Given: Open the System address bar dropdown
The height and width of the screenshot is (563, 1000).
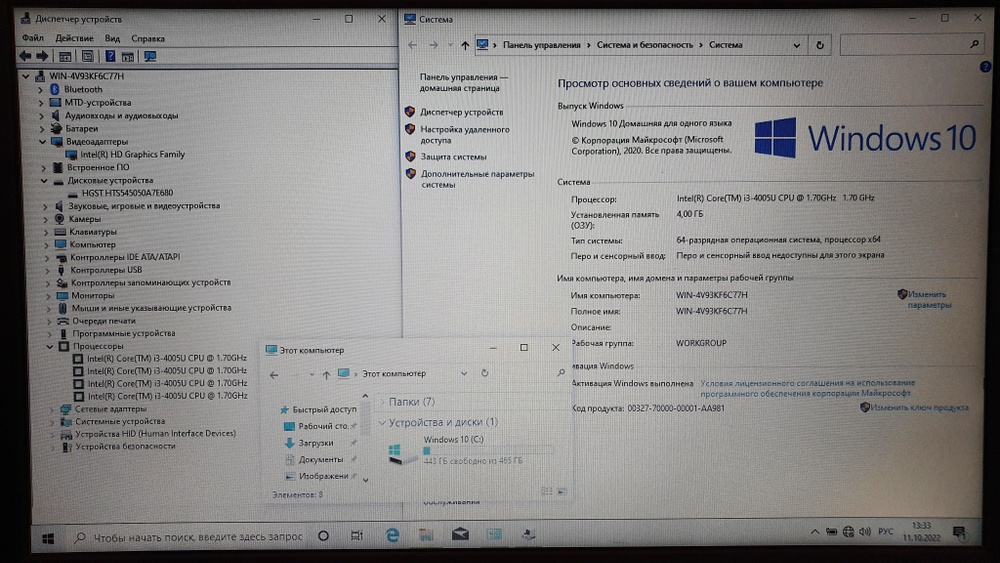Looking at the screenshot, I should [x=797, y=45].
